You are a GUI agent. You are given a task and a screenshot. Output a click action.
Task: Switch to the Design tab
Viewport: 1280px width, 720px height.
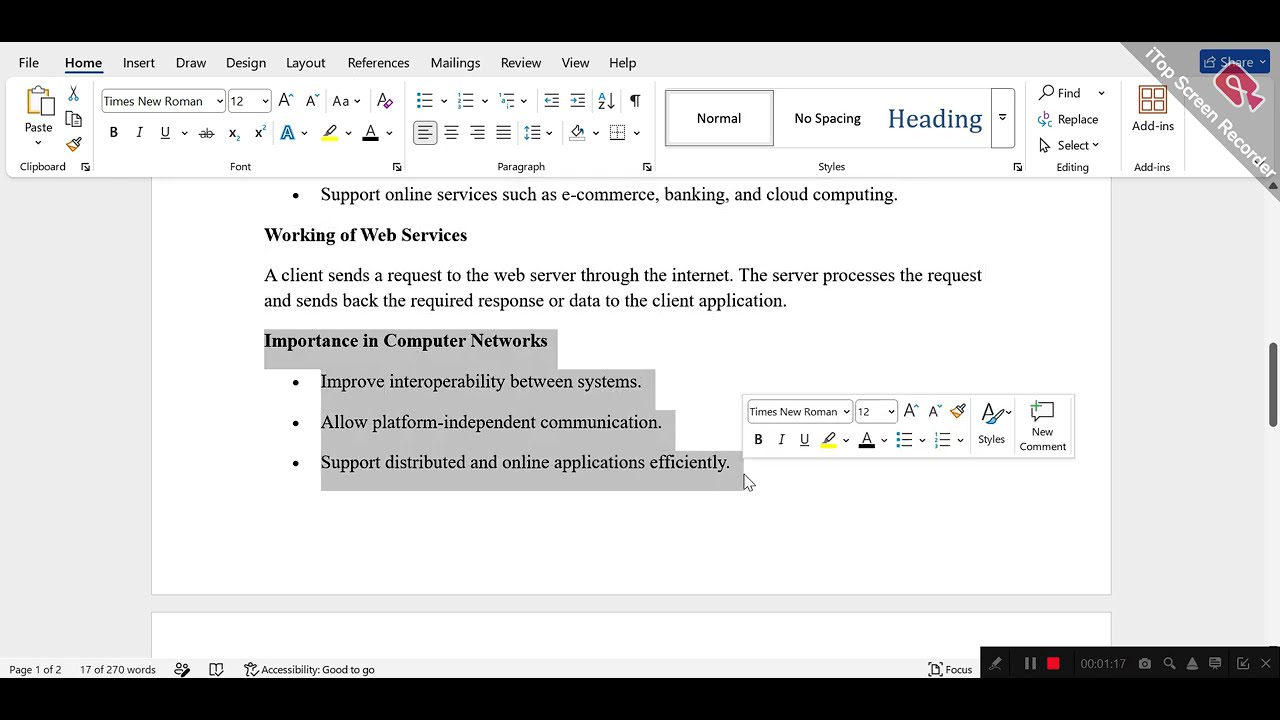246,62
